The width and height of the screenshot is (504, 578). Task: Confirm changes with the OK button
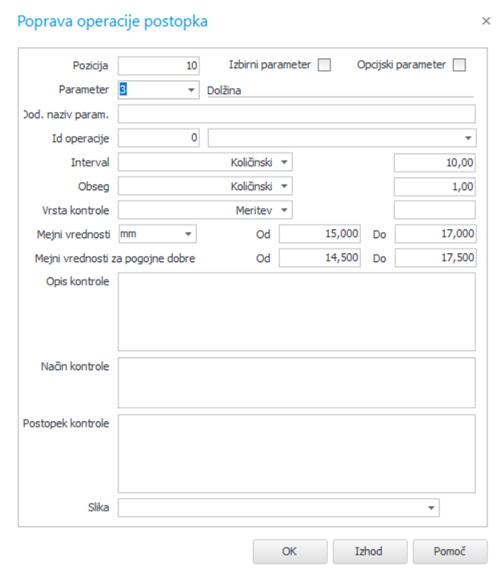point(290,551)
